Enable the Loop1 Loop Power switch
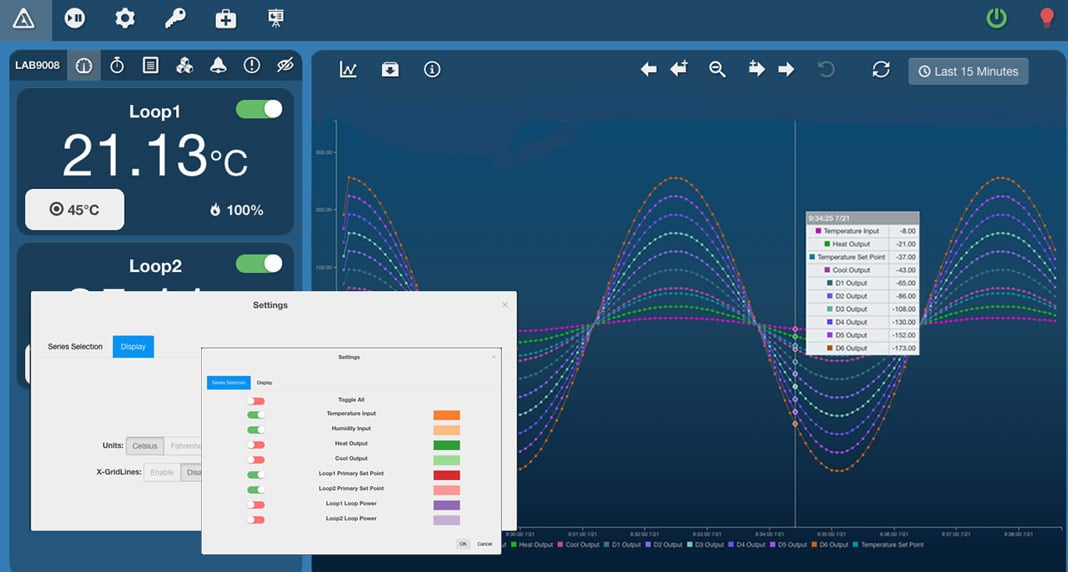This screenshot has height=572, width=1068. [x=255, y=505]
